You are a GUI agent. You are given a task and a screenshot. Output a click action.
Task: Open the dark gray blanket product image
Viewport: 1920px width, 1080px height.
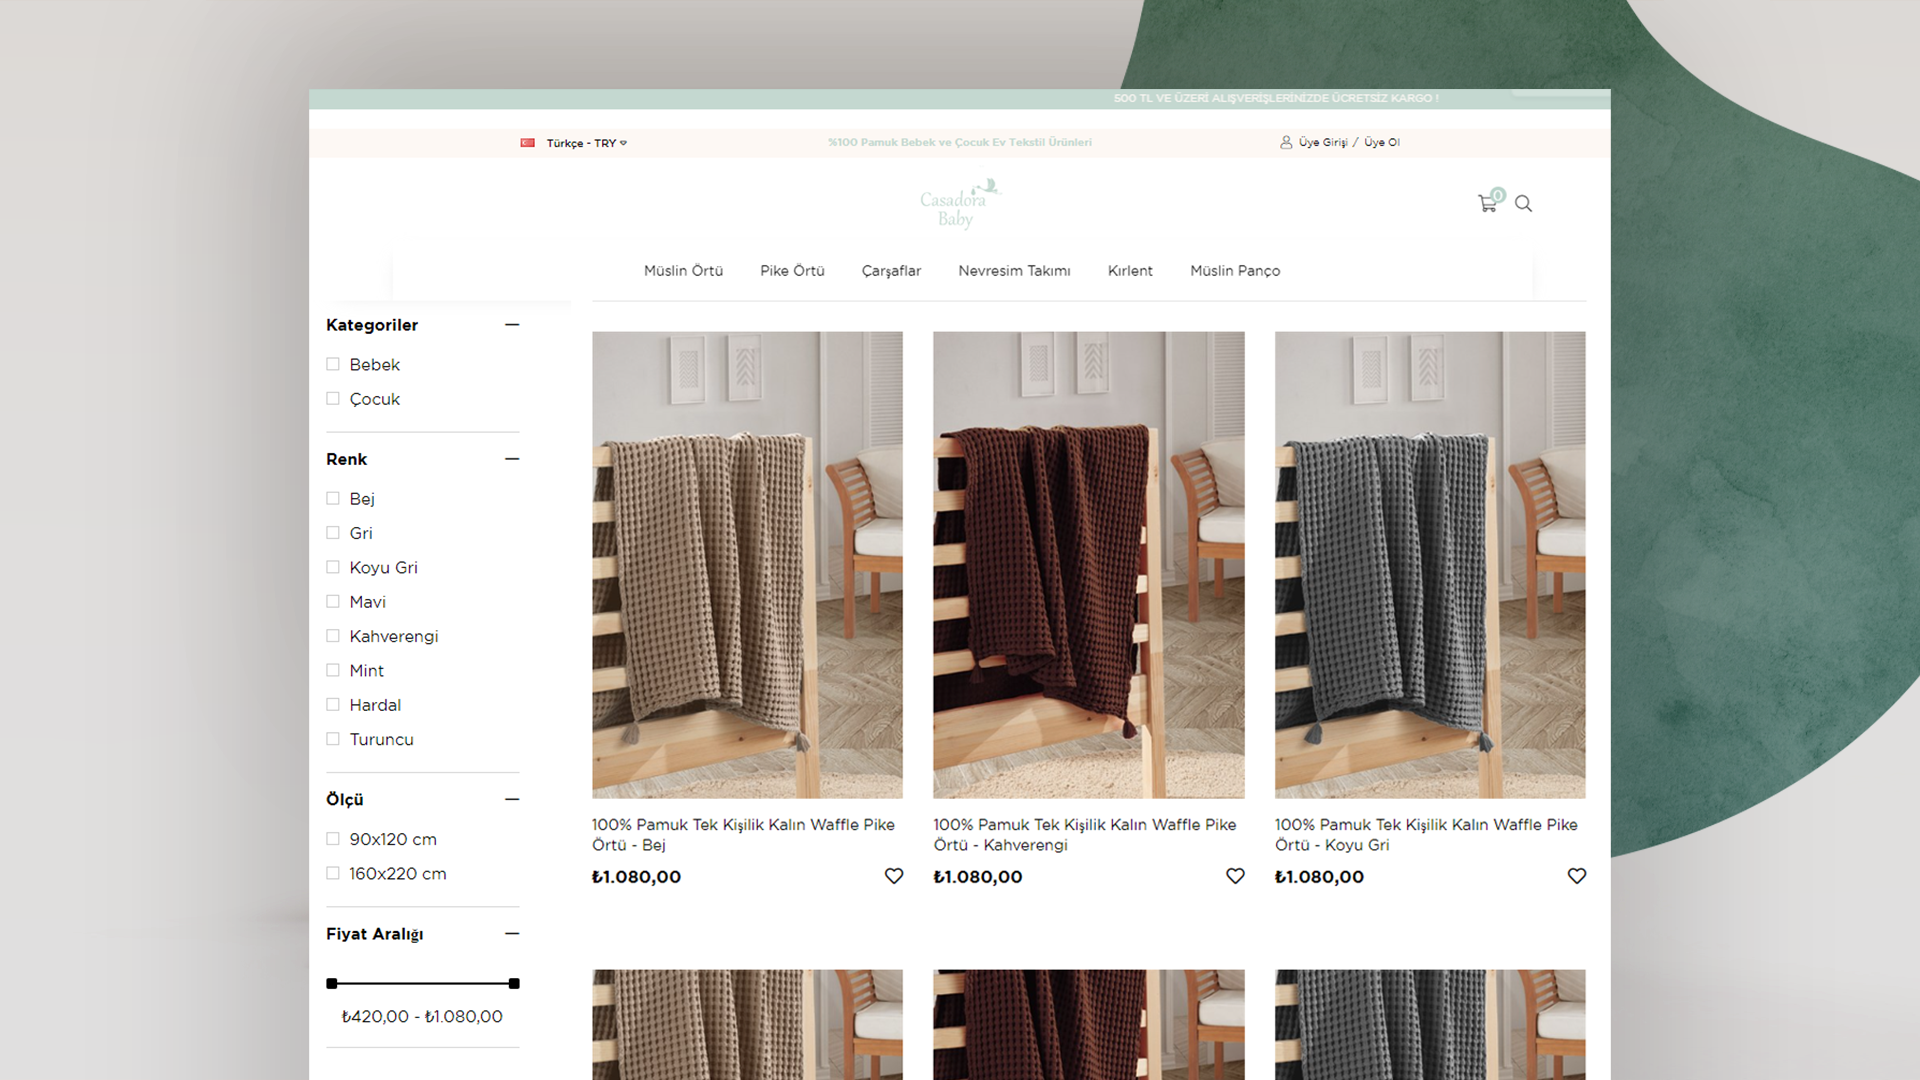coord(1430,565)
